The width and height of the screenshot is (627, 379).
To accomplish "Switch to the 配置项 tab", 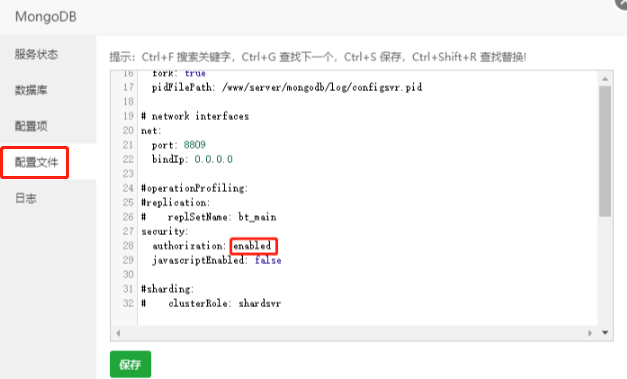I will coord(31,126).
